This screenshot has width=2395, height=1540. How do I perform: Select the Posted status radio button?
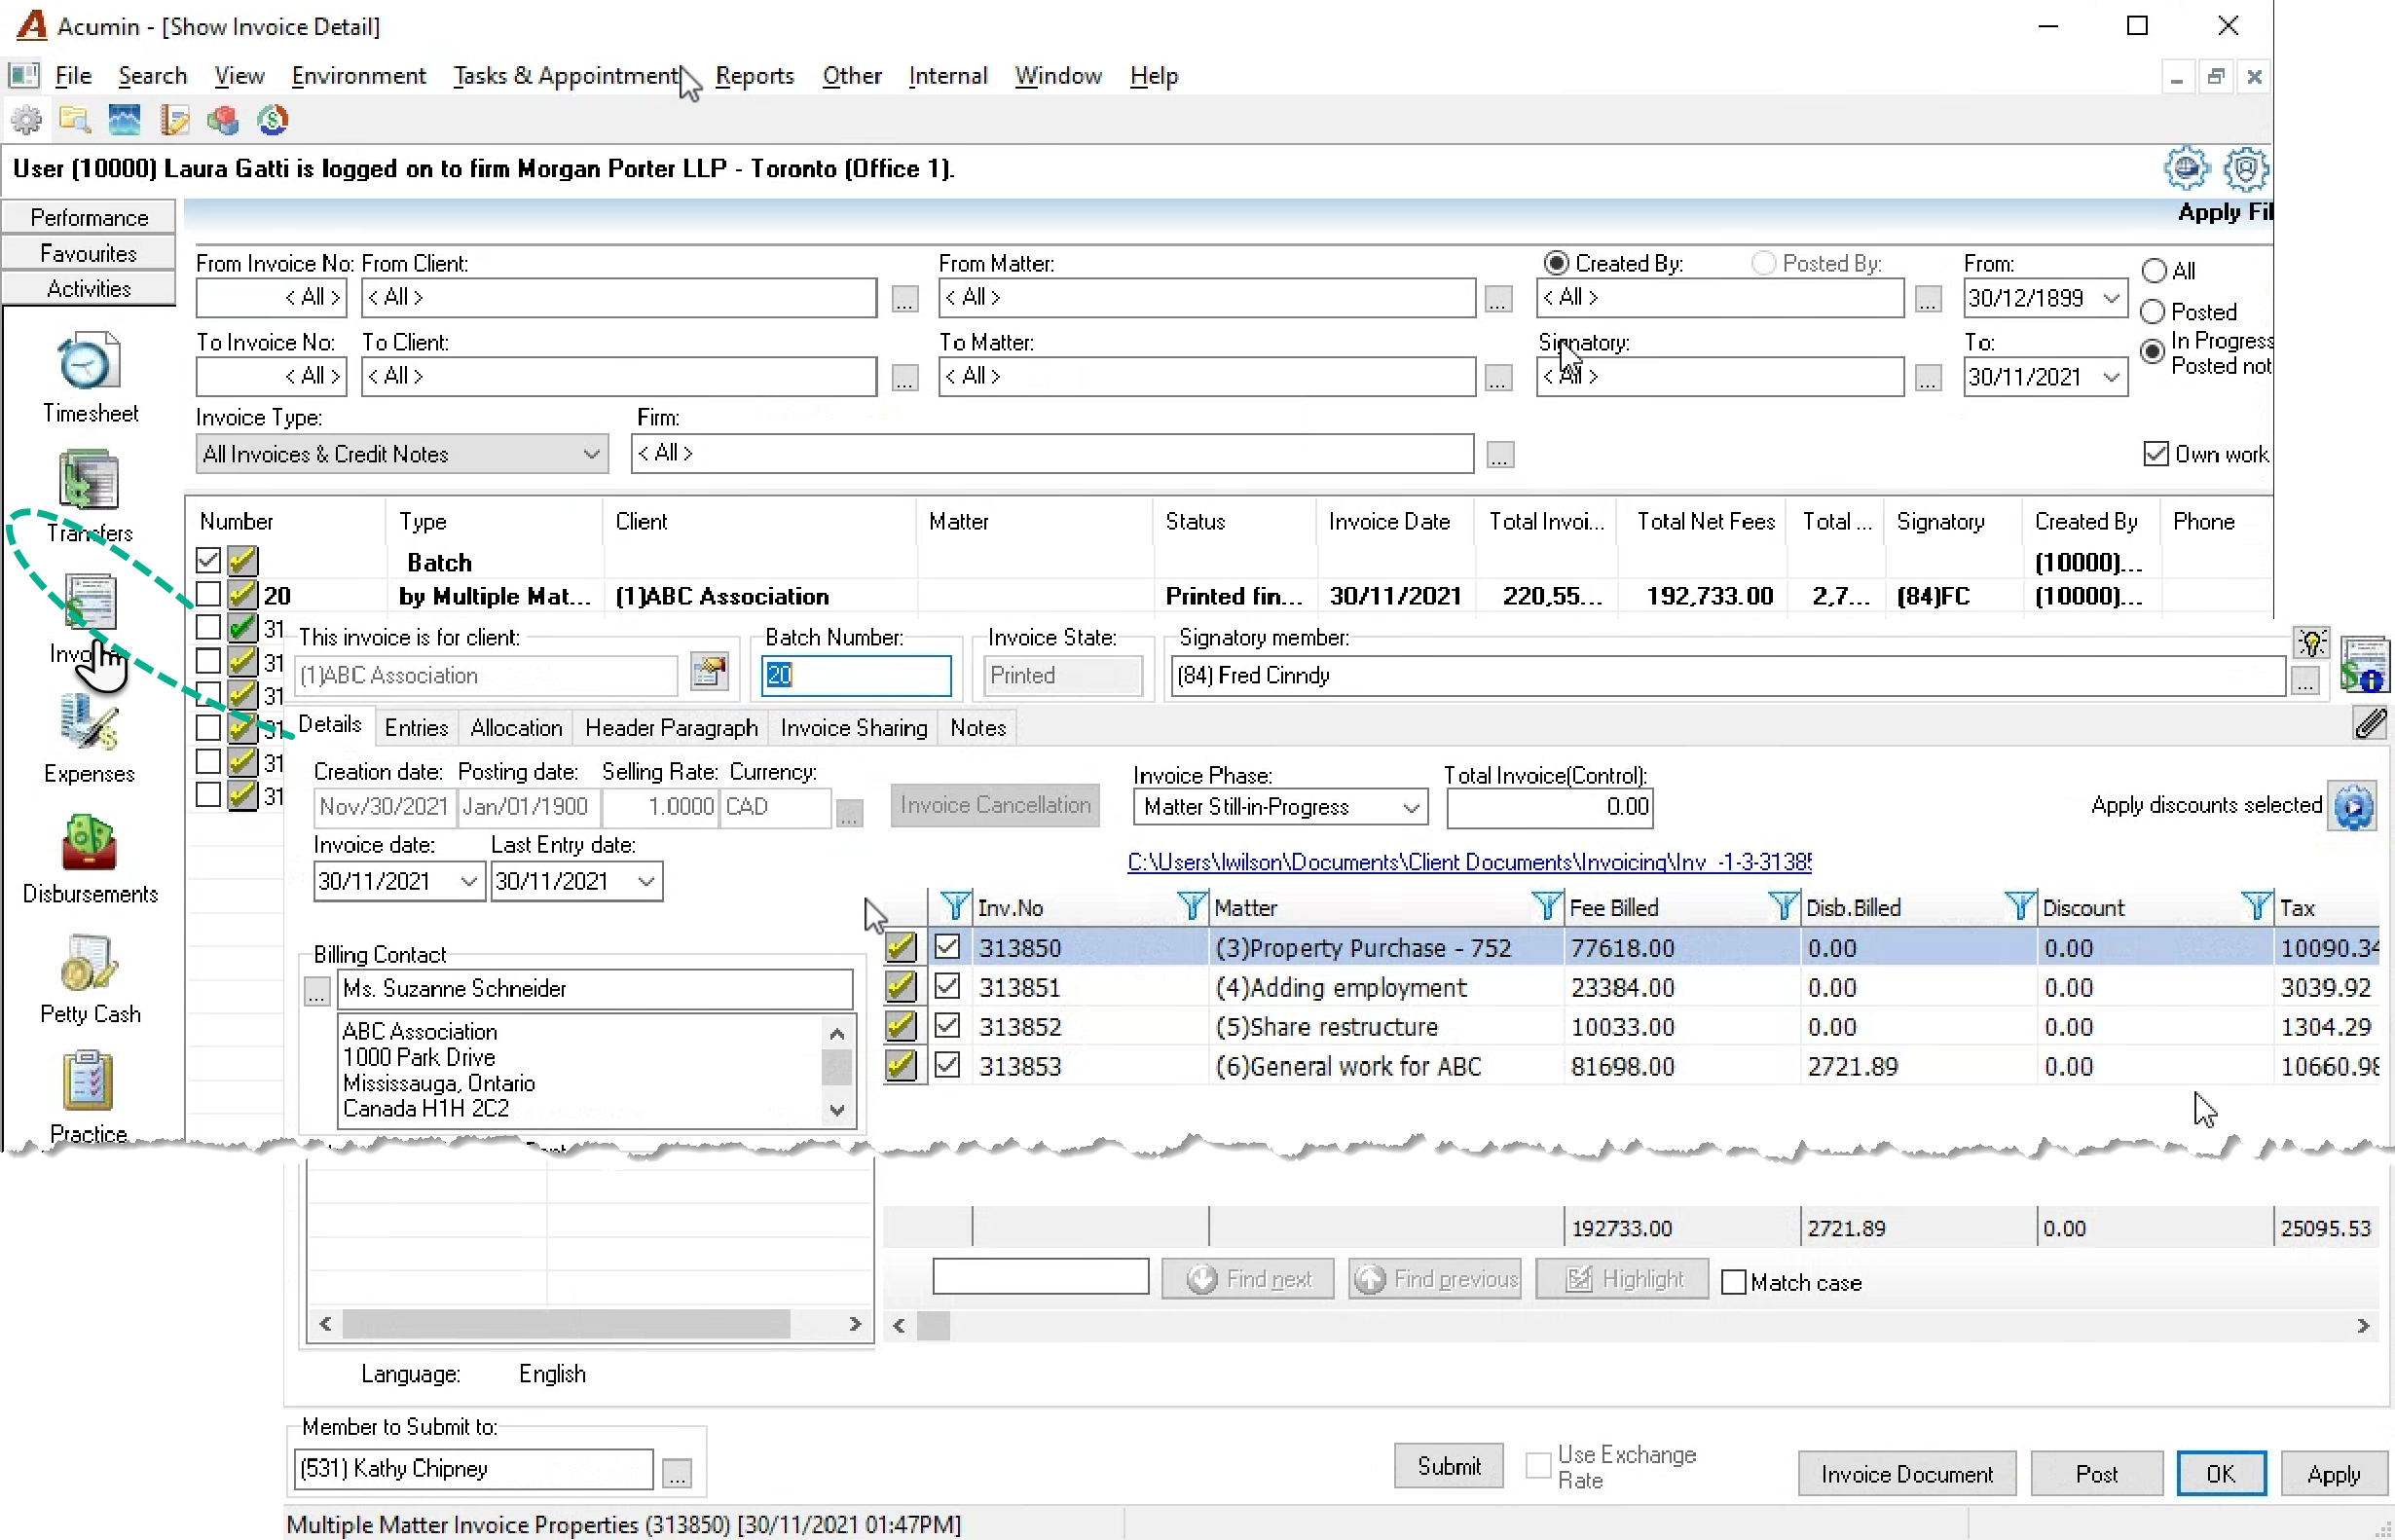click(2152, 312)
